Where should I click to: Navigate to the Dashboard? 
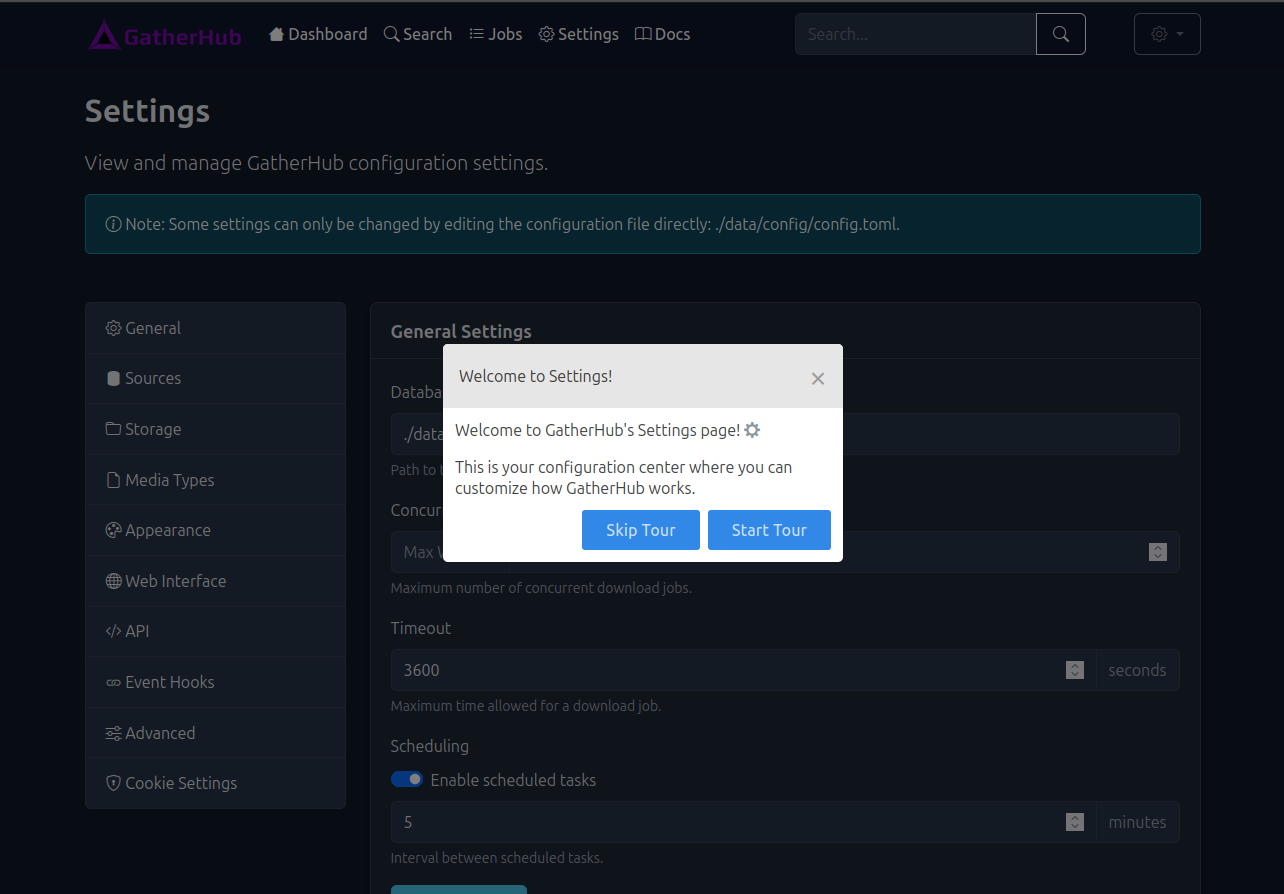coord(318,33)
